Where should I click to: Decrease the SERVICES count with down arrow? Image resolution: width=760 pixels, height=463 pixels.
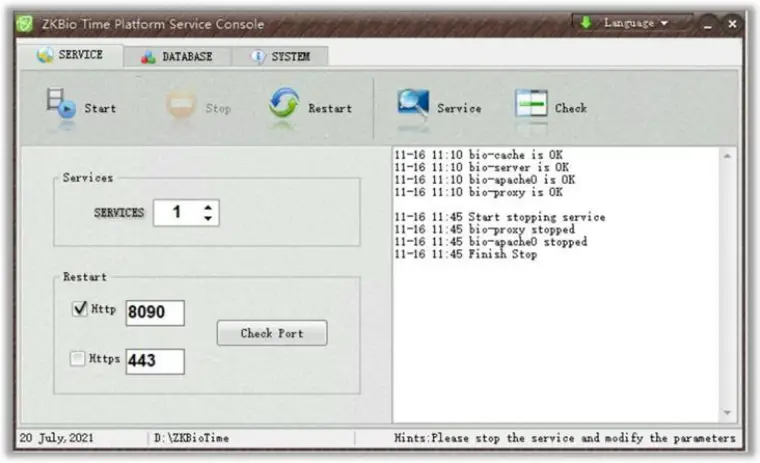pyautogui.click(x=208, y=218)
